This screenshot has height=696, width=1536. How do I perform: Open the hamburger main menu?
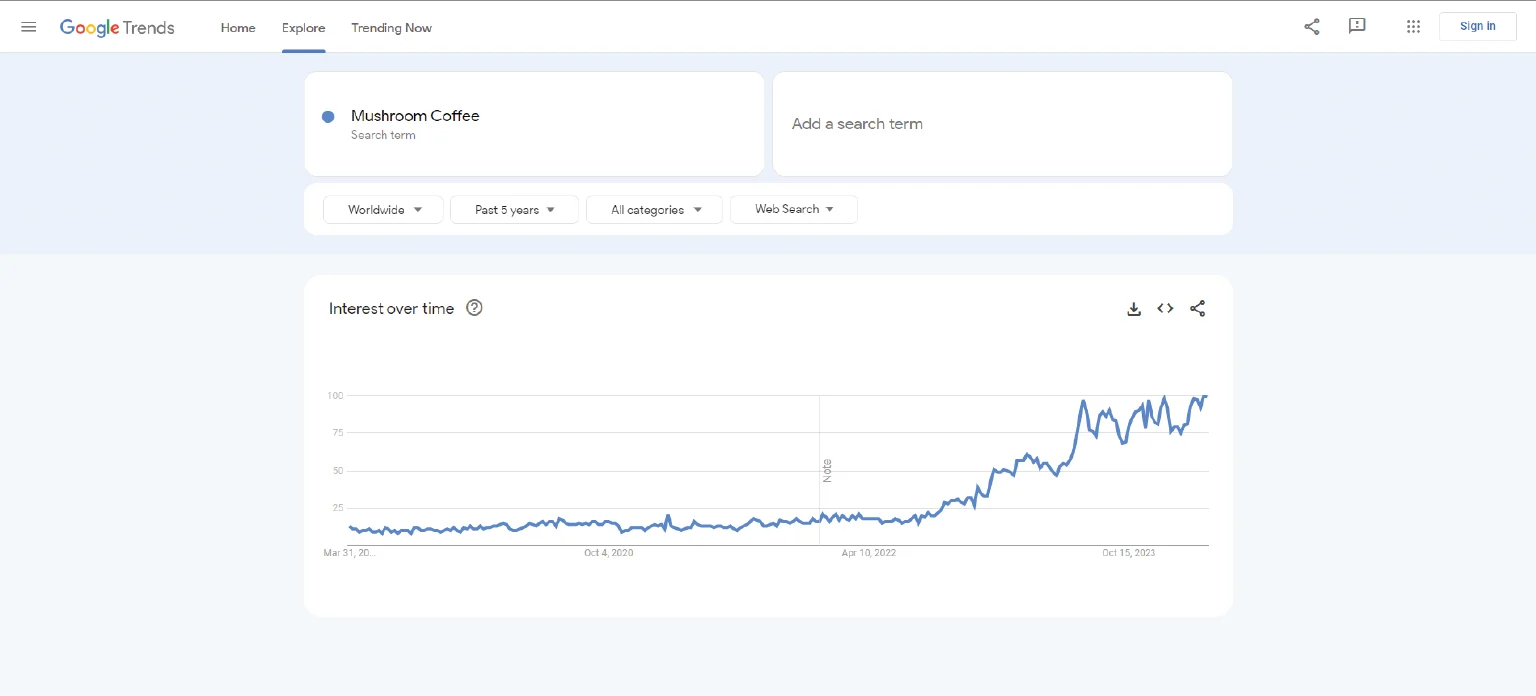click(29, 27)
